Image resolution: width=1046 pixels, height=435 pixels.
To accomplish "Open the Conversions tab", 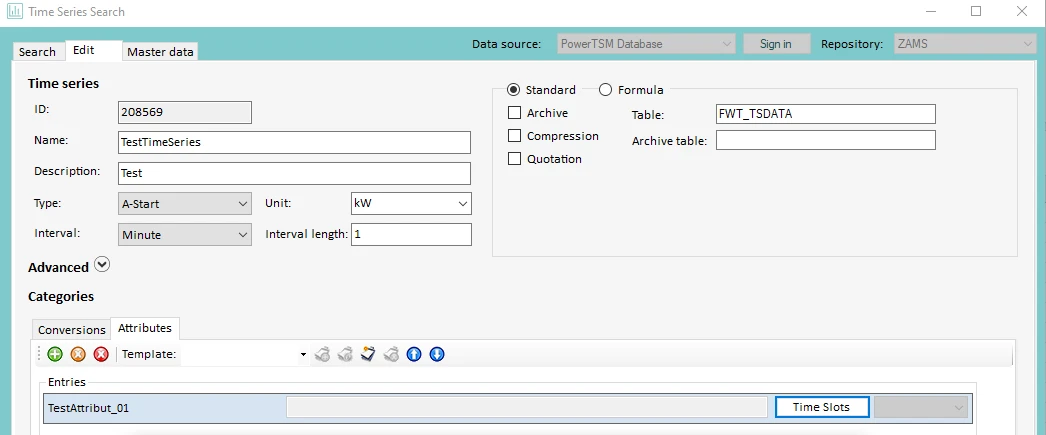I will click(x=71, y=329).
